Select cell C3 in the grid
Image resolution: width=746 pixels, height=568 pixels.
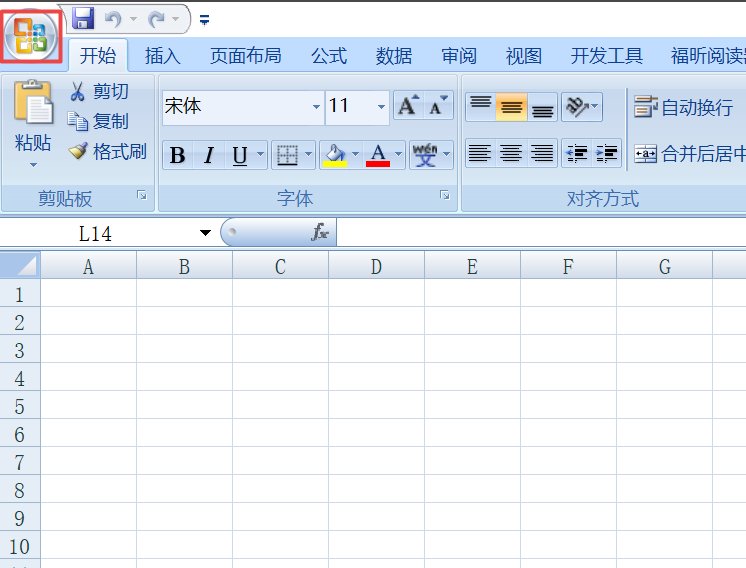tap(280, 351)
